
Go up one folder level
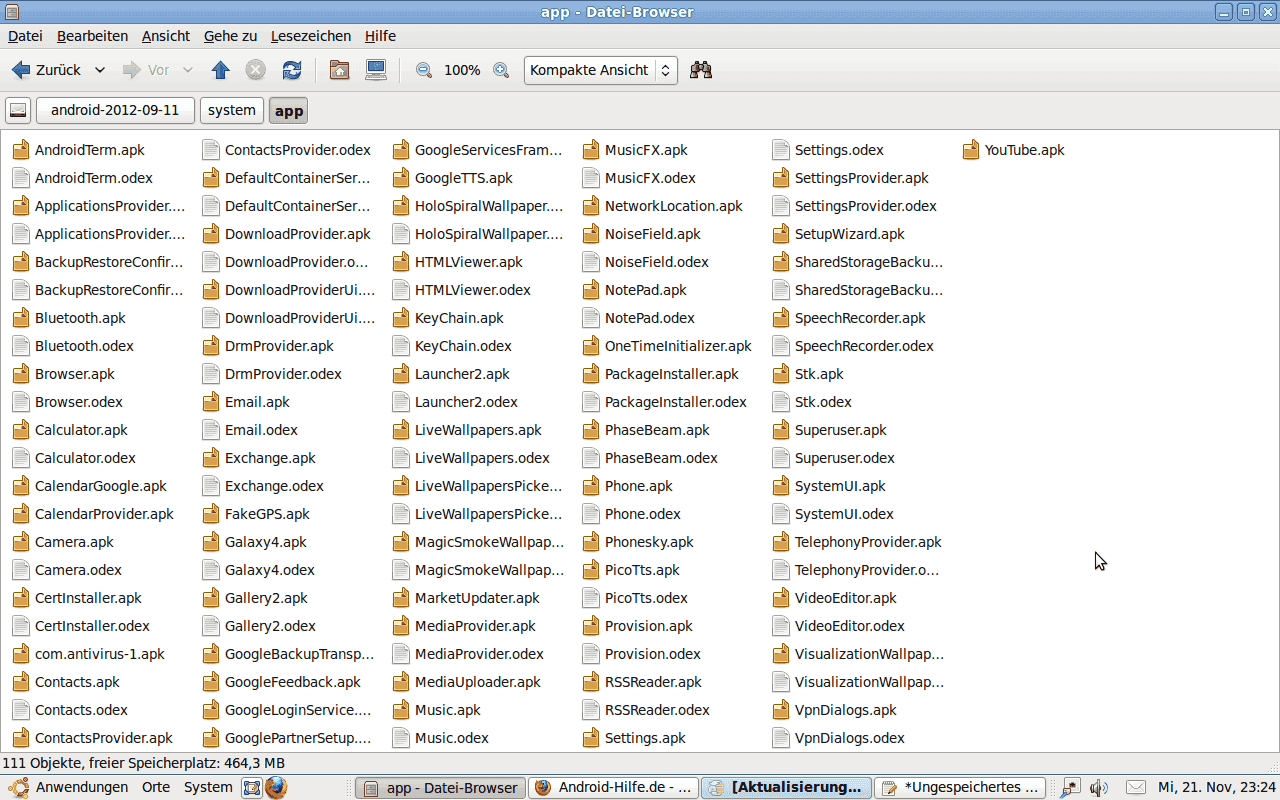[x=221, y=70]
